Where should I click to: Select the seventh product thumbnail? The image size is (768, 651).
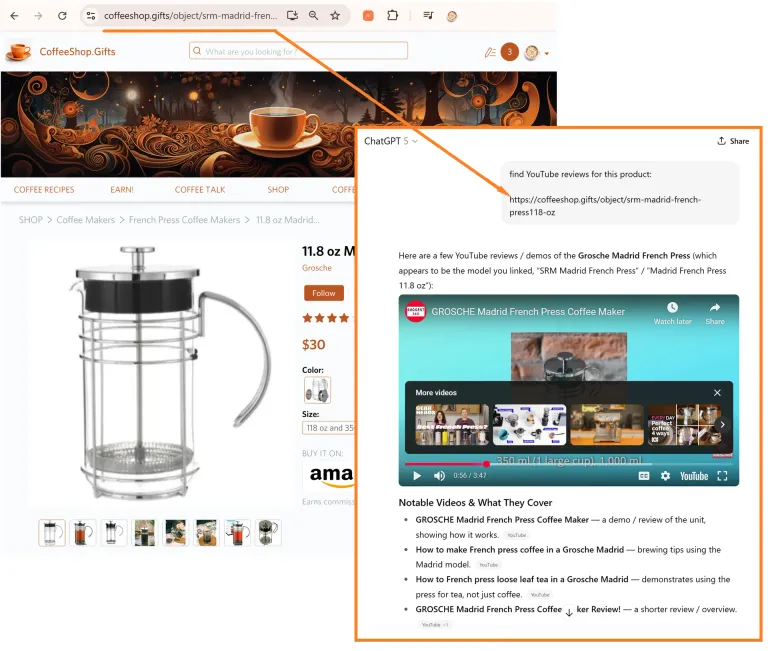pos(237,532)
